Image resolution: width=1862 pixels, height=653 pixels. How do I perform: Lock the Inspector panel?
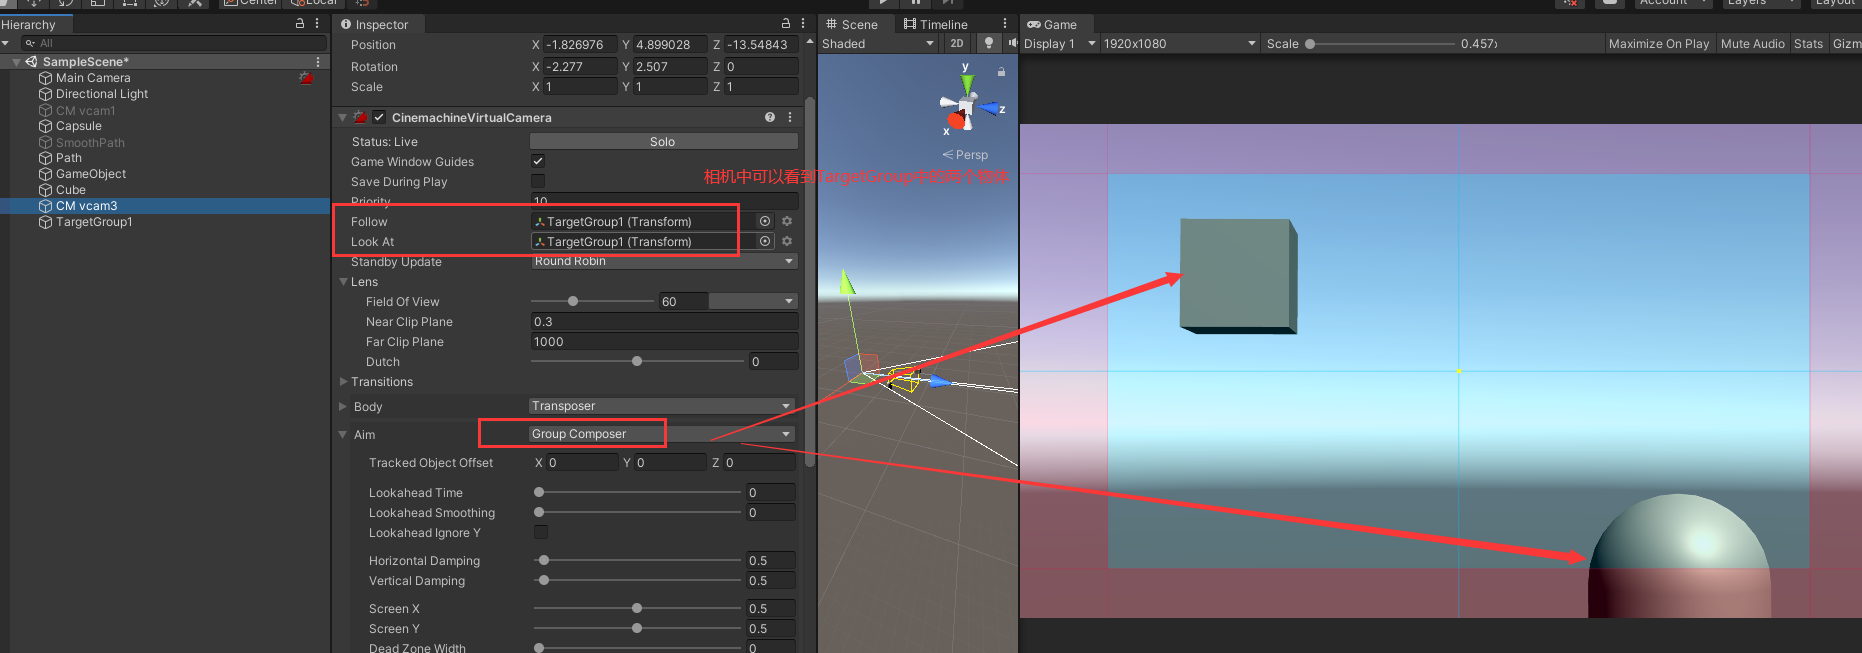click(786, 23)
